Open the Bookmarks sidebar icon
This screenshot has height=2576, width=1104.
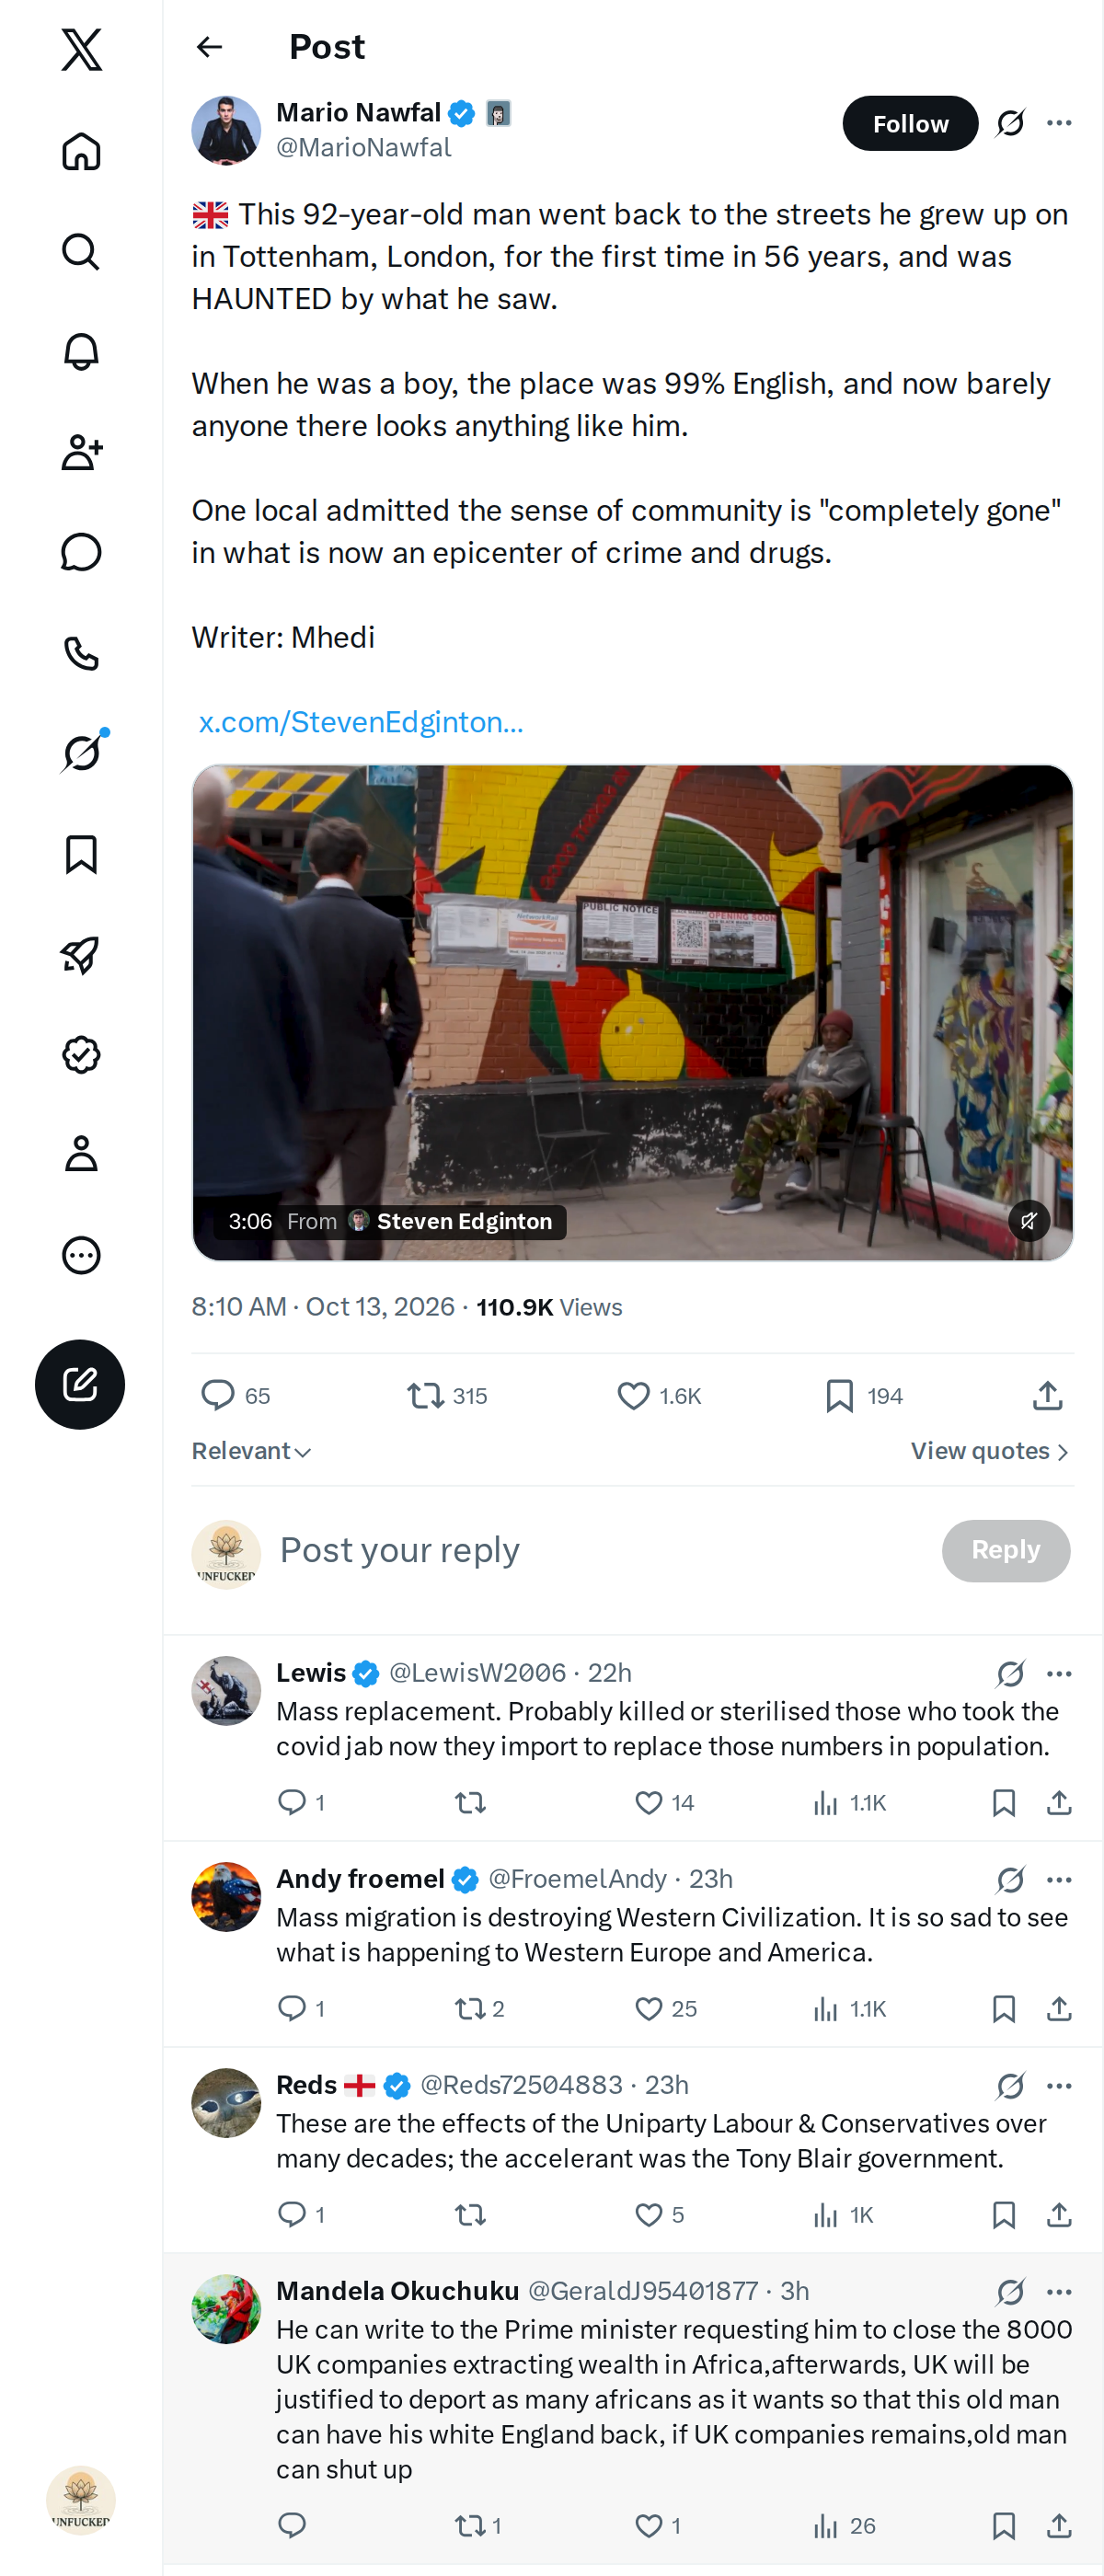(x=81, y=854)
